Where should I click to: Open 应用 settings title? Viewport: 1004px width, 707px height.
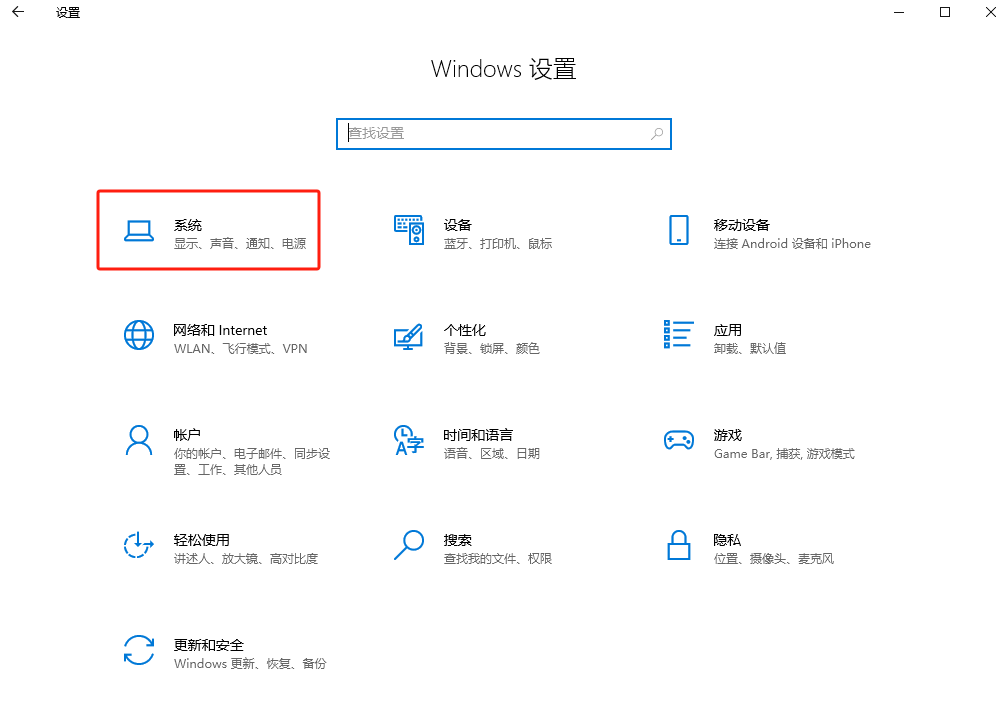click(x=728, y=330)
